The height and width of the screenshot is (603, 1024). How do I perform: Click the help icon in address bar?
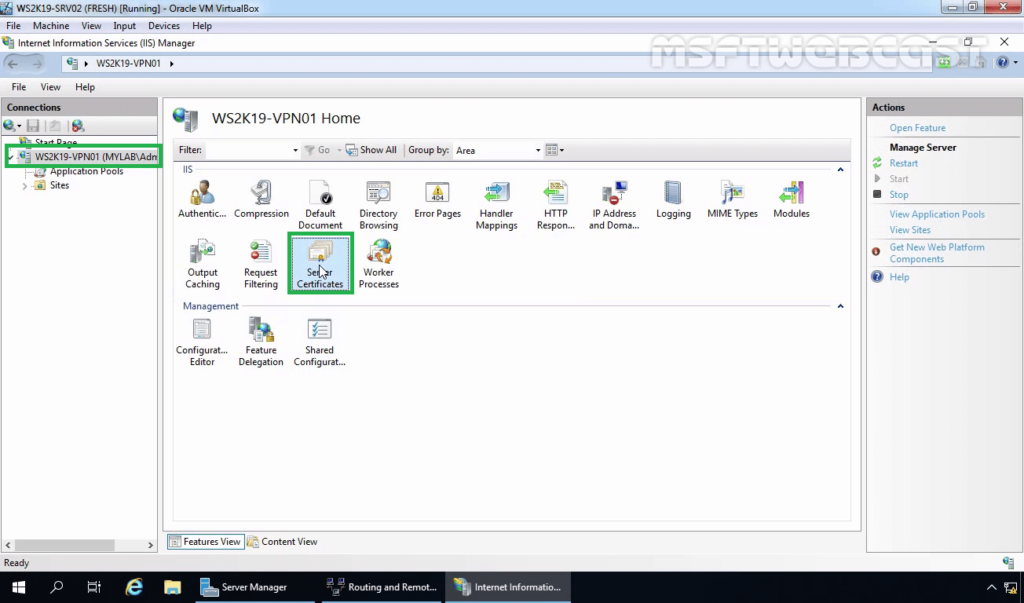point(1003,62)
